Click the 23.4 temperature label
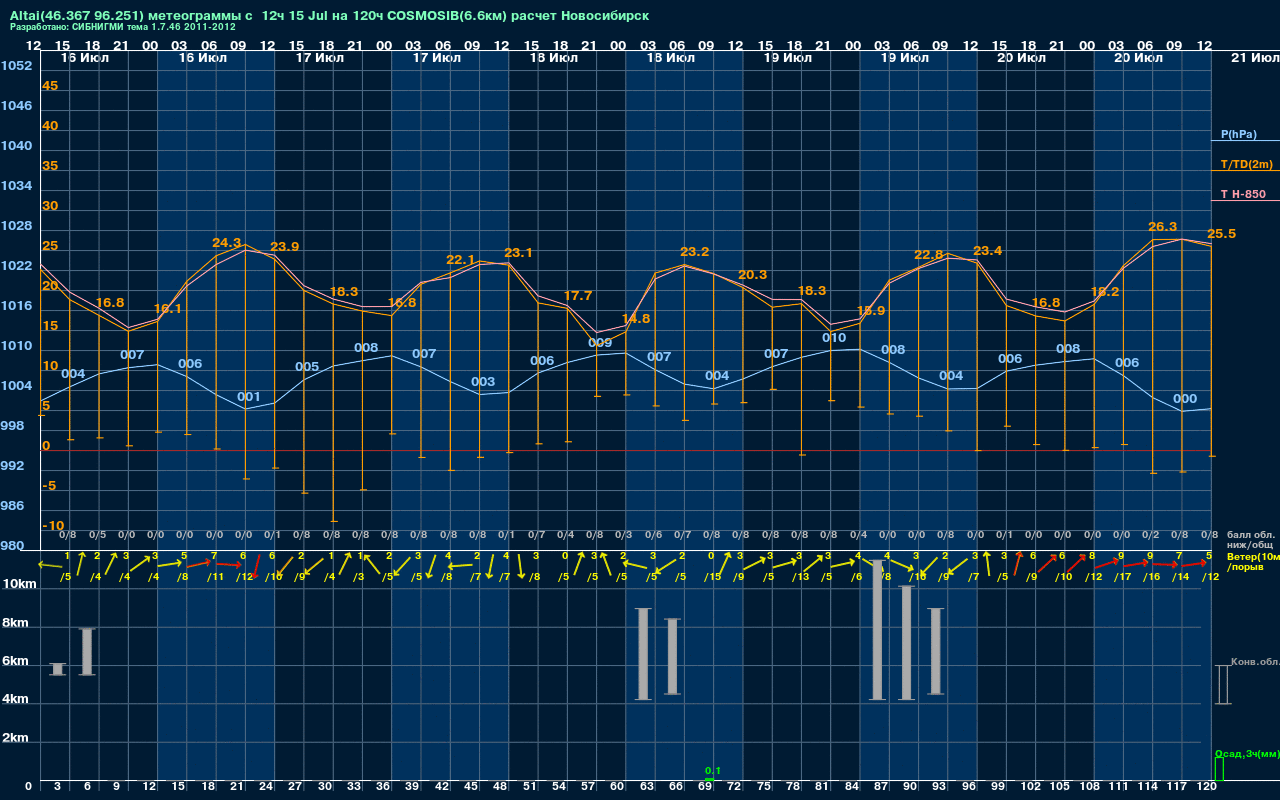The width and height of the screenshot is (1280, 800). pos(987,251)
